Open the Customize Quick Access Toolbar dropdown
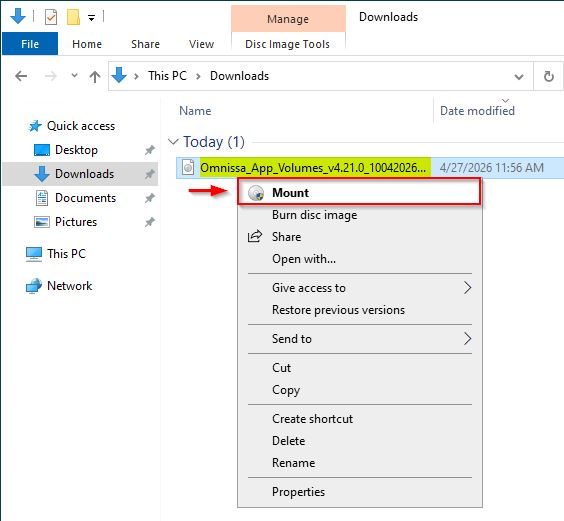564x521 pixels. (x=92, y=17)
